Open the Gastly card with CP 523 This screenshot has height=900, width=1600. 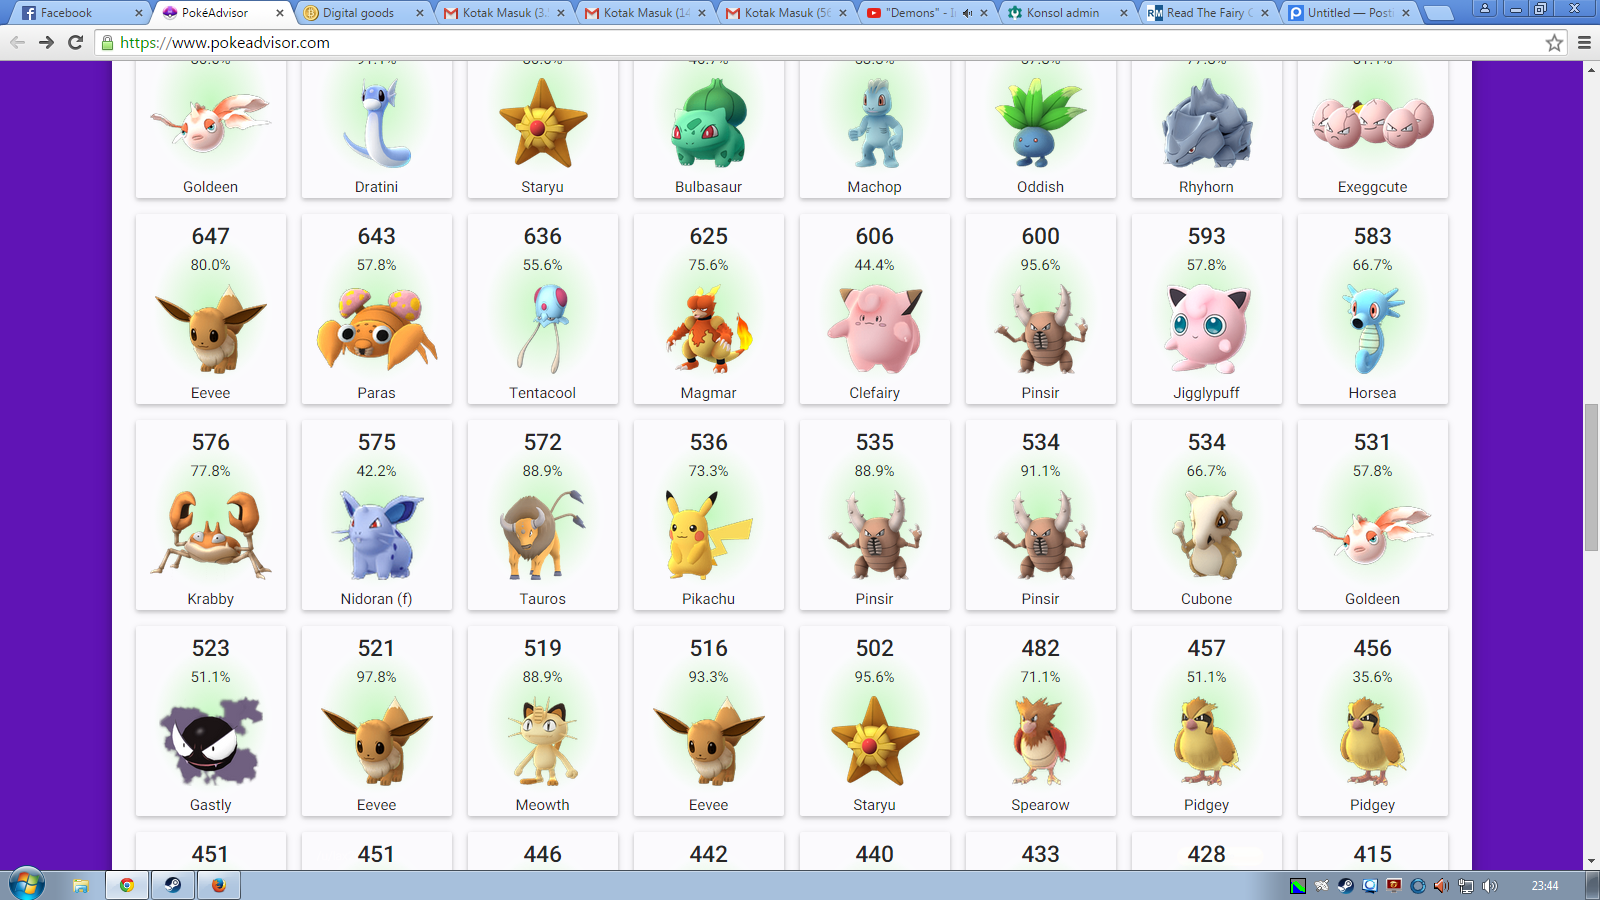point(211,722)
